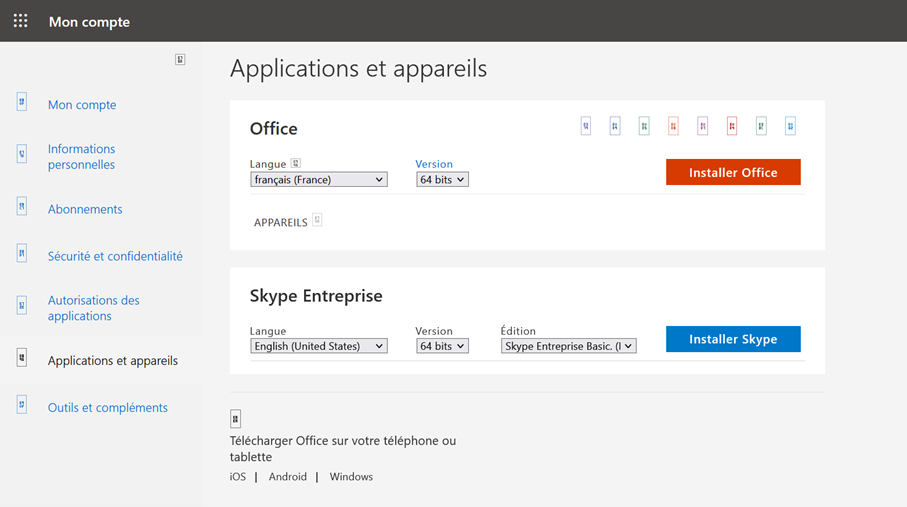
Task: Click the Télécharger Office sur votre téléphone text
Action: [x=342, y=449]
